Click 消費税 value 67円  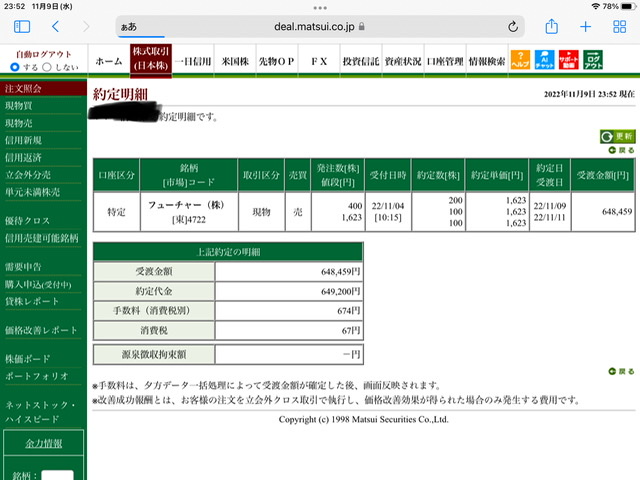(x=351, y=330)
